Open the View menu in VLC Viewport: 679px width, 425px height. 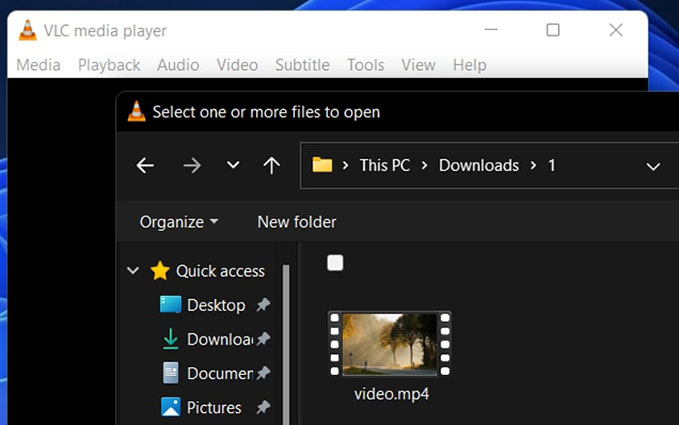click(x=418, y=65)
